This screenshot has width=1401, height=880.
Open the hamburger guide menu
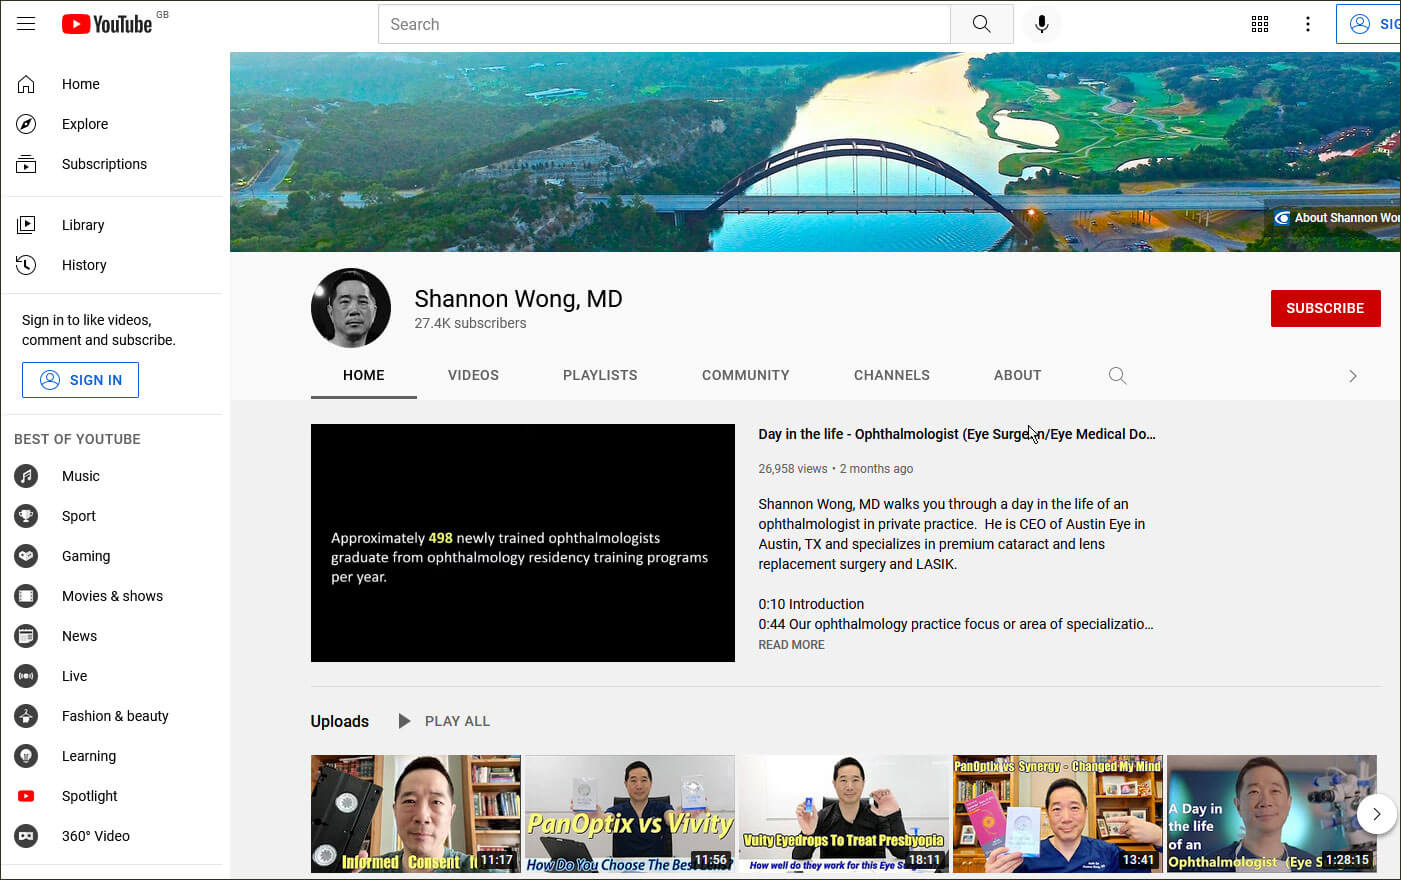pyautogui.click(x=26, y=24)
